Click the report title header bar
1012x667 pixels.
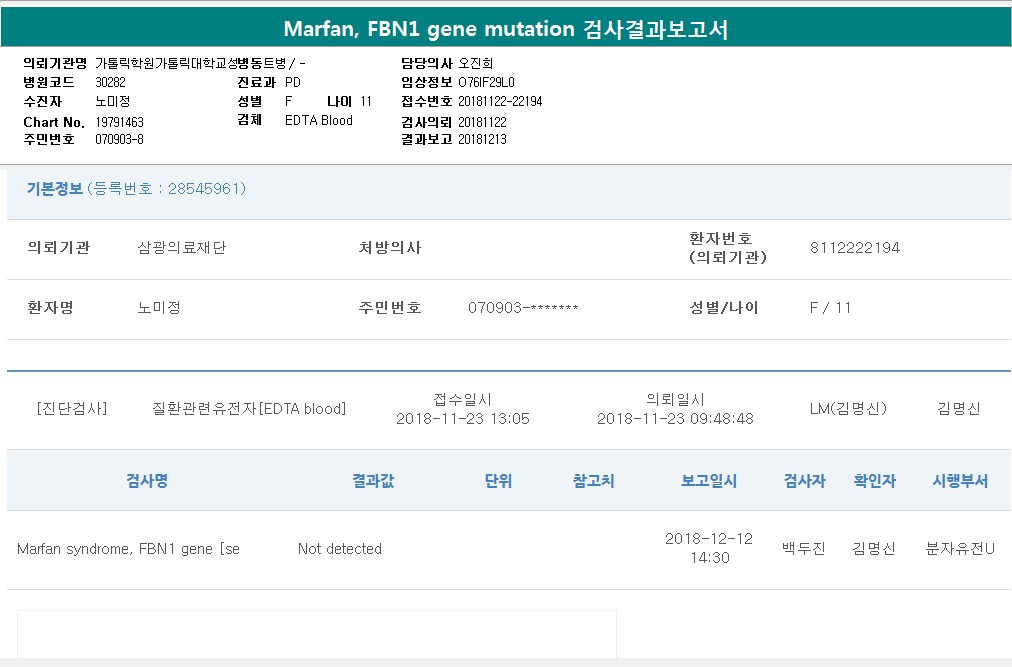click(506, 29)
